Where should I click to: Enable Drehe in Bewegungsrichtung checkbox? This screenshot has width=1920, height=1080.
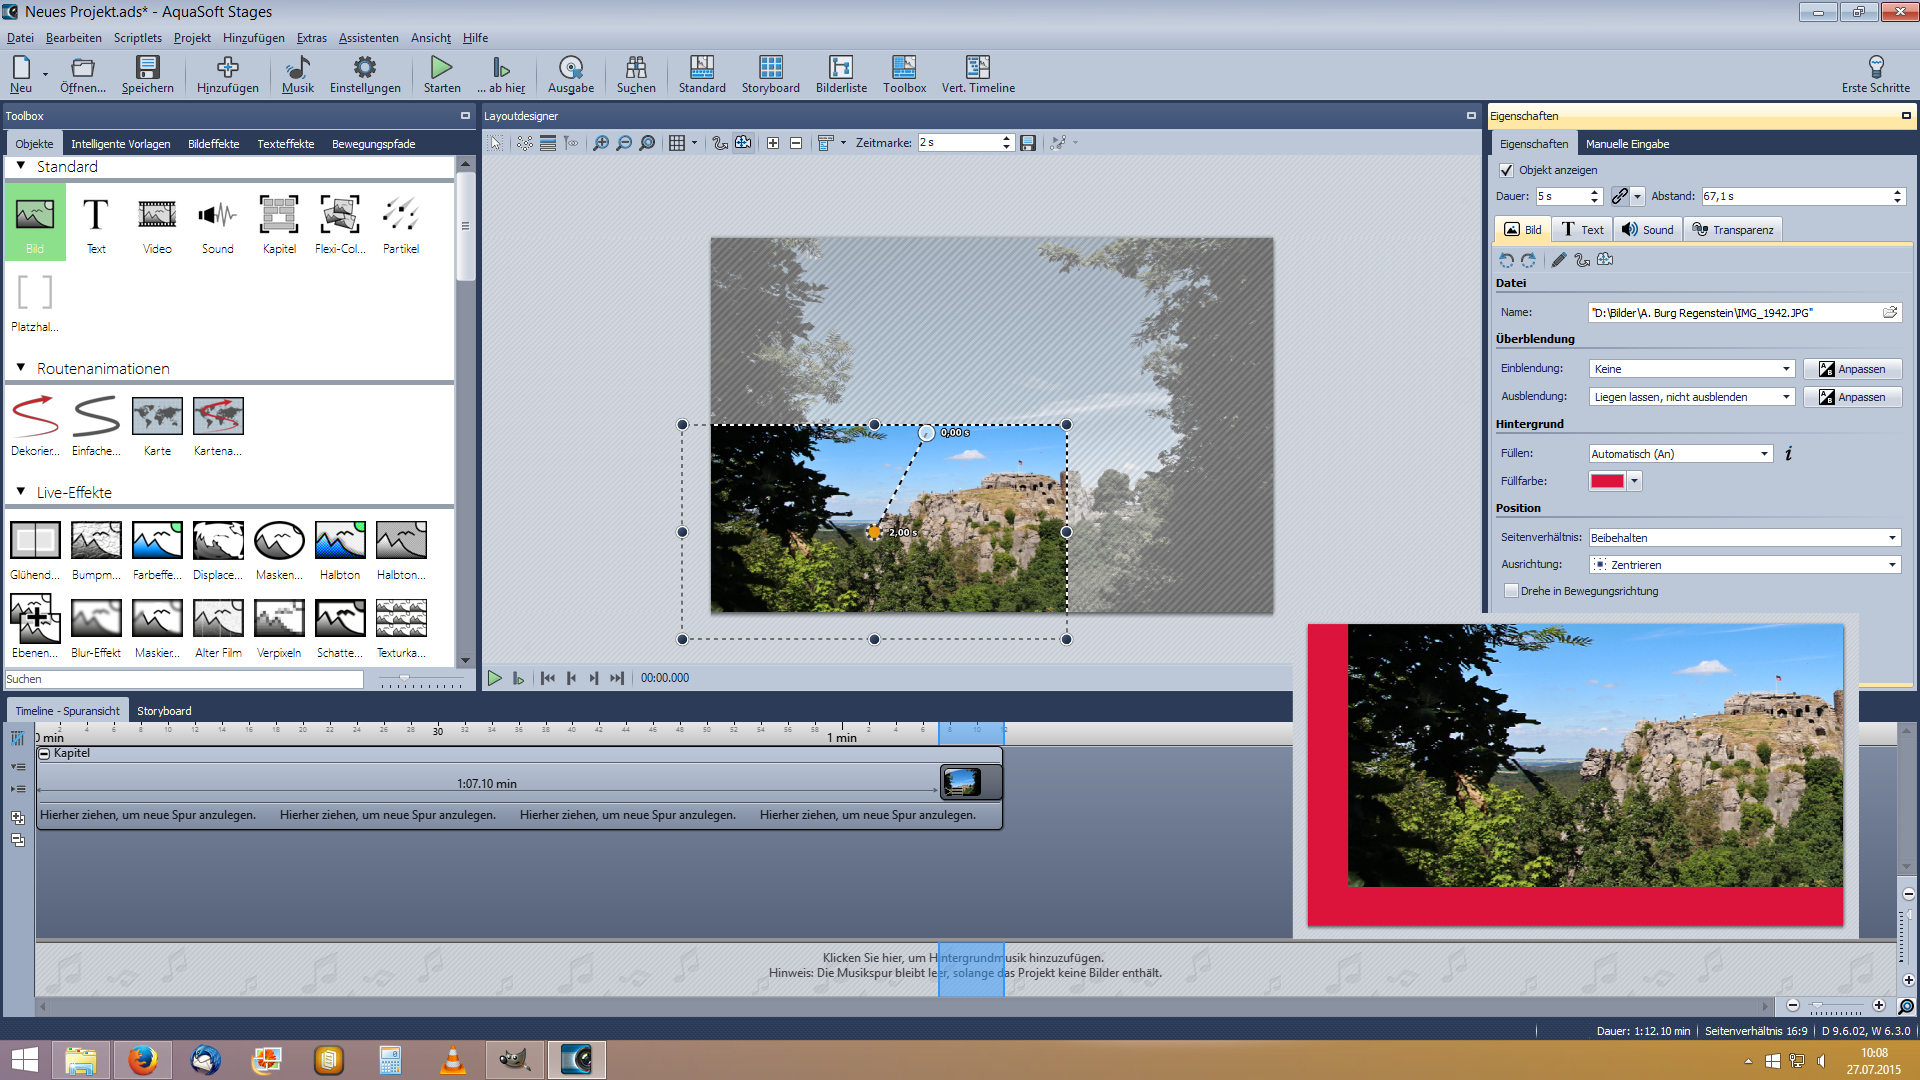[1512, 591]
